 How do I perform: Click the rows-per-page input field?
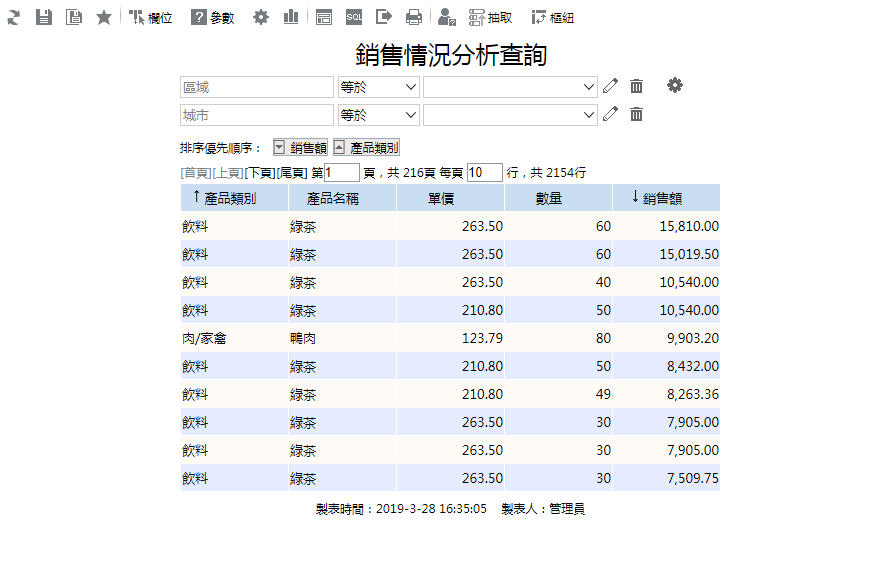click(484, 173)
